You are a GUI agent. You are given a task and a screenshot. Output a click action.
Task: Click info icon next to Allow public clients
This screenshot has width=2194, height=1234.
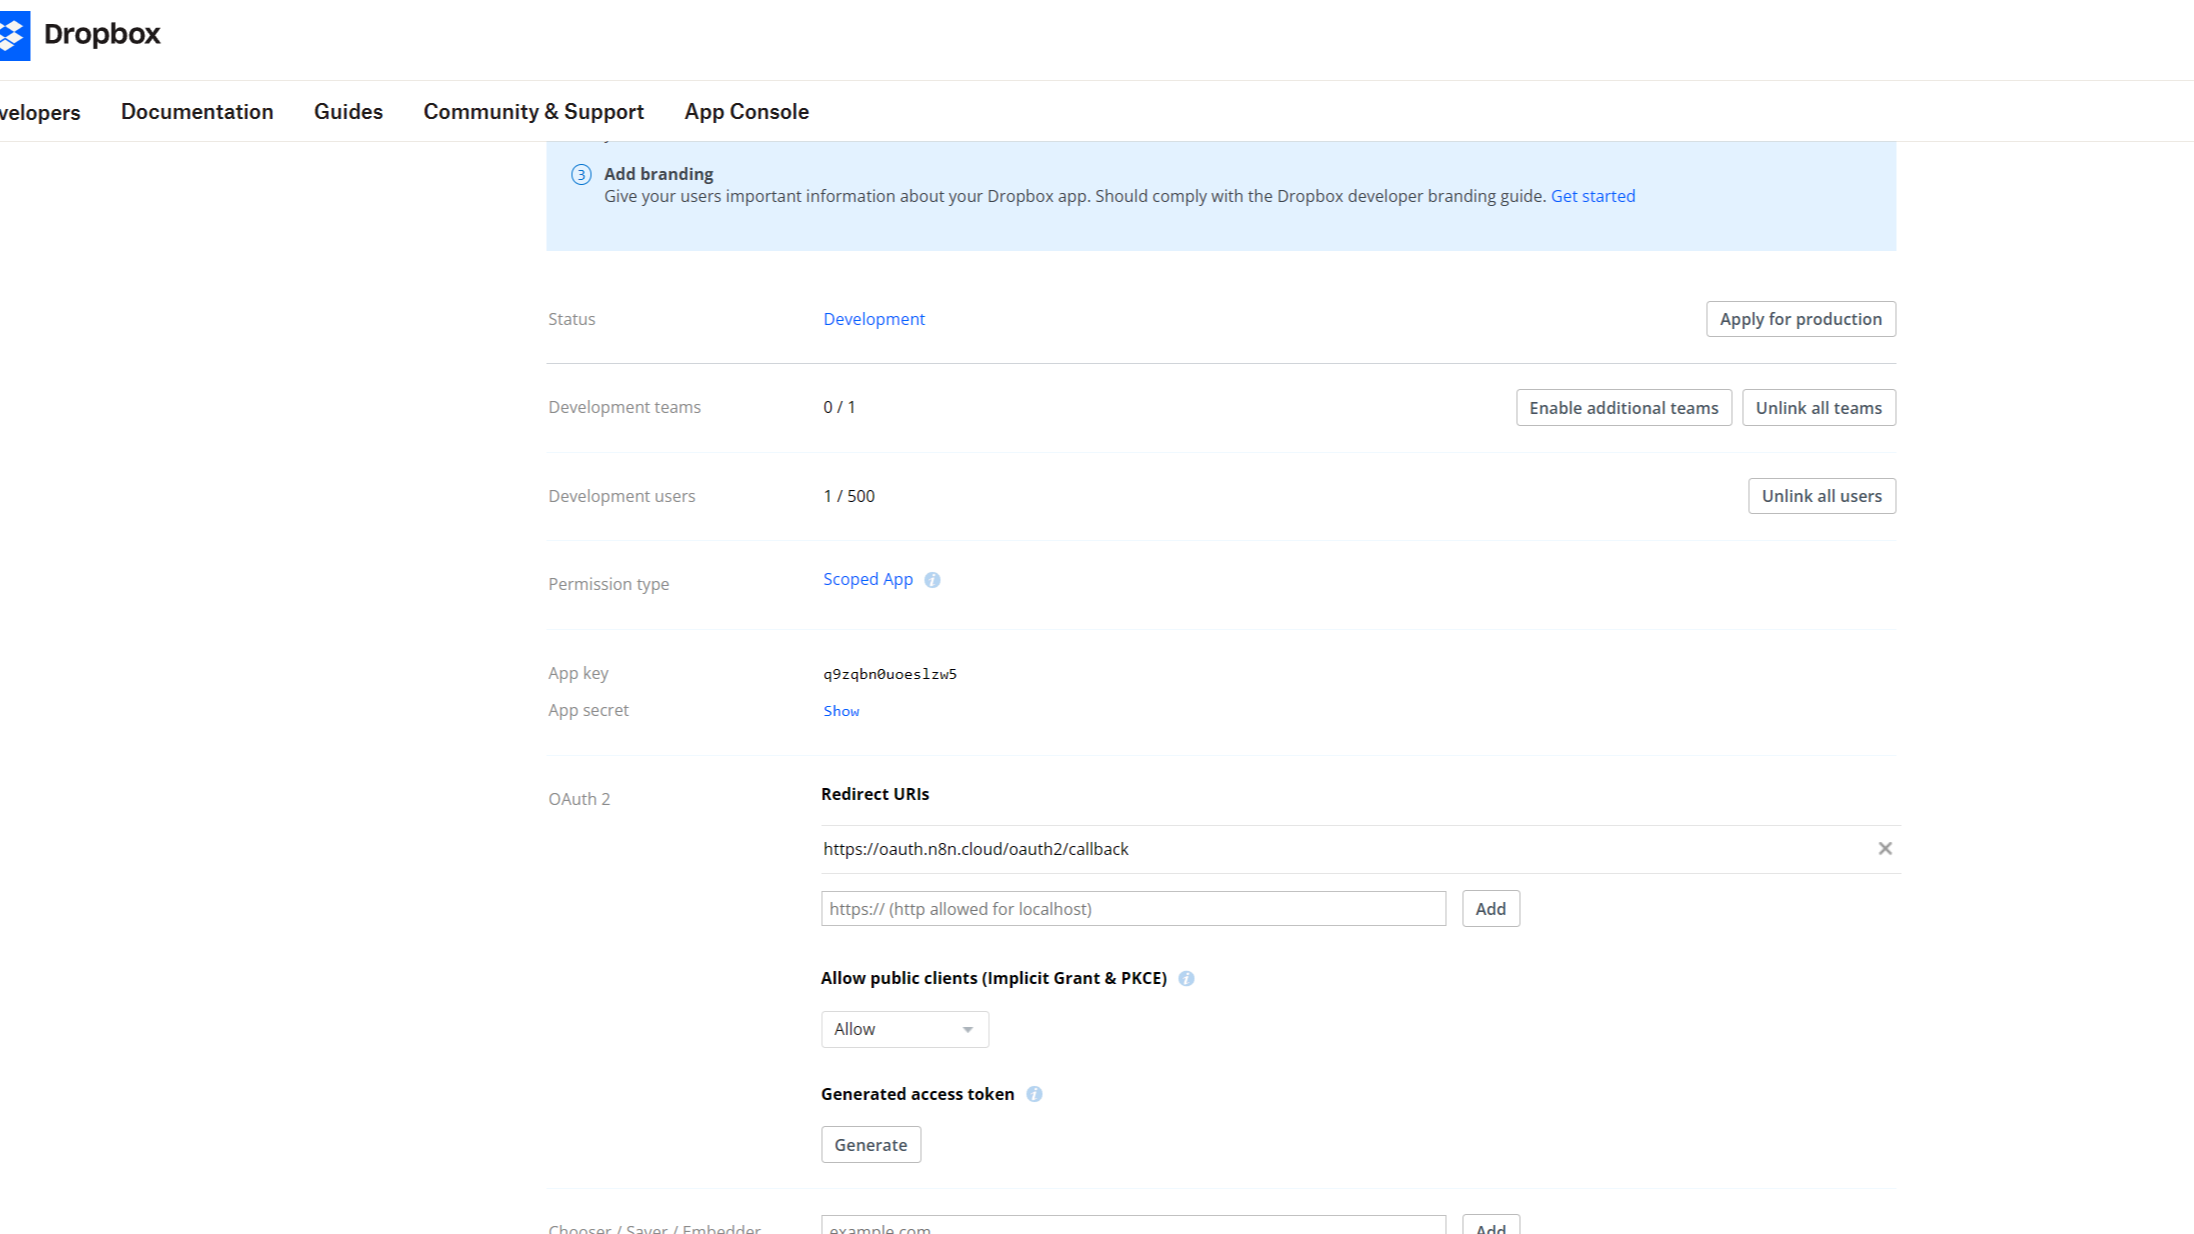point(1186,979)
